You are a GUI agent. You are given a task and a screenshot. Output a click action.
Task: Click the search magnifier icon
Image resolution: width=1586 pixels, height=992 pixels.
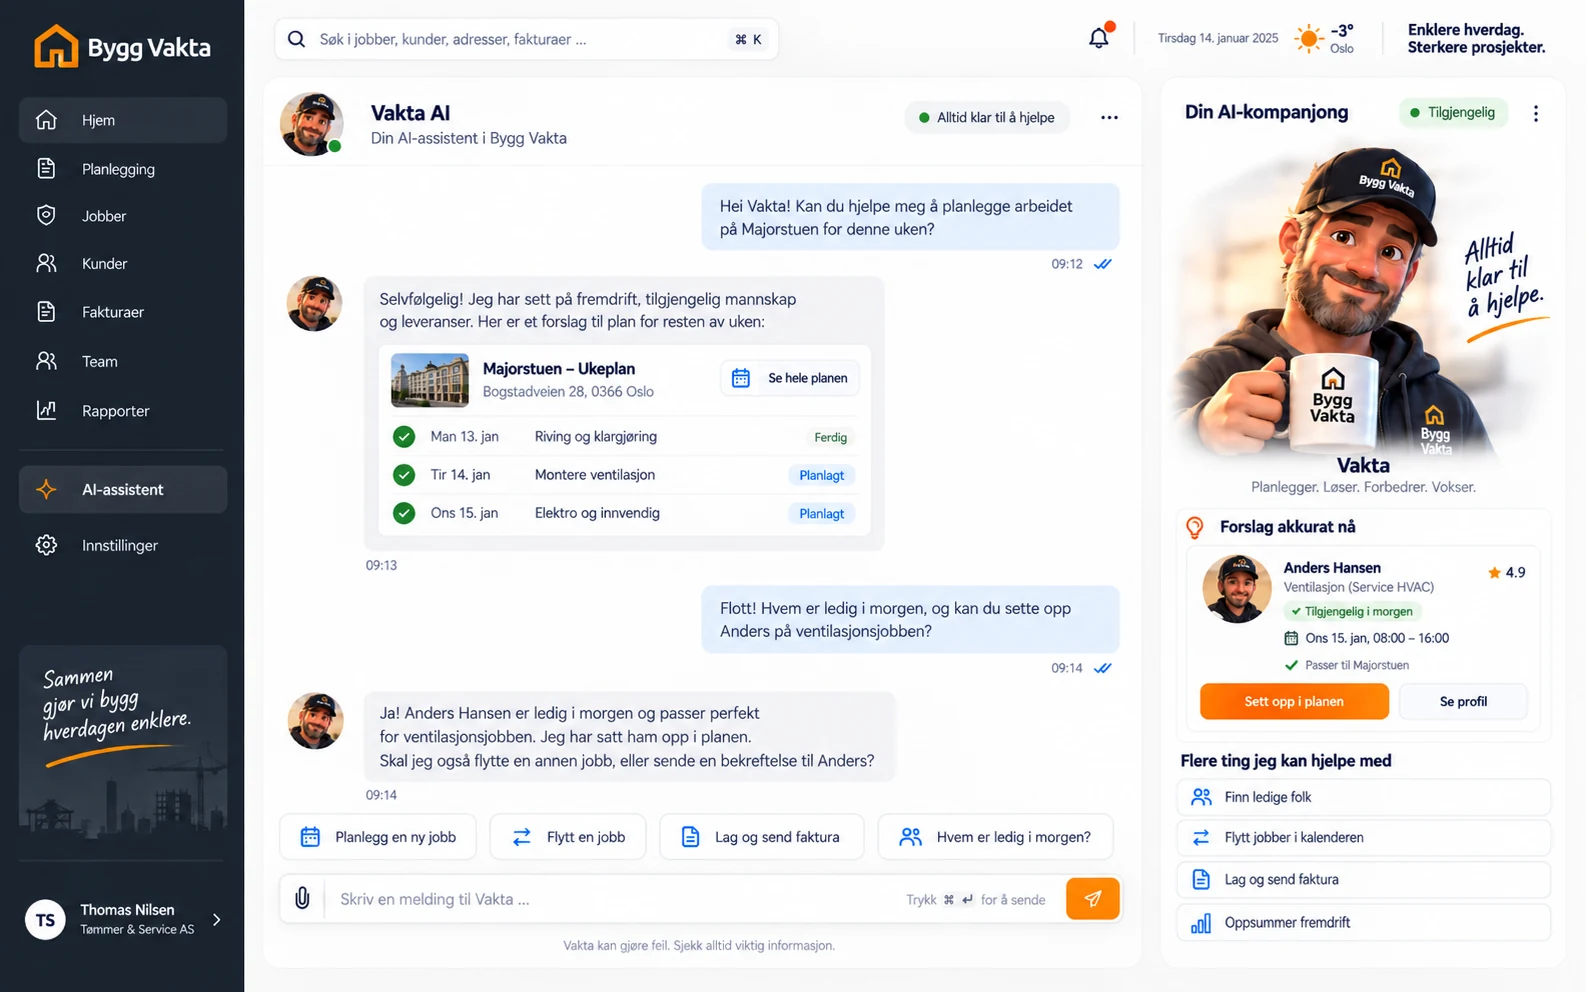296,39
